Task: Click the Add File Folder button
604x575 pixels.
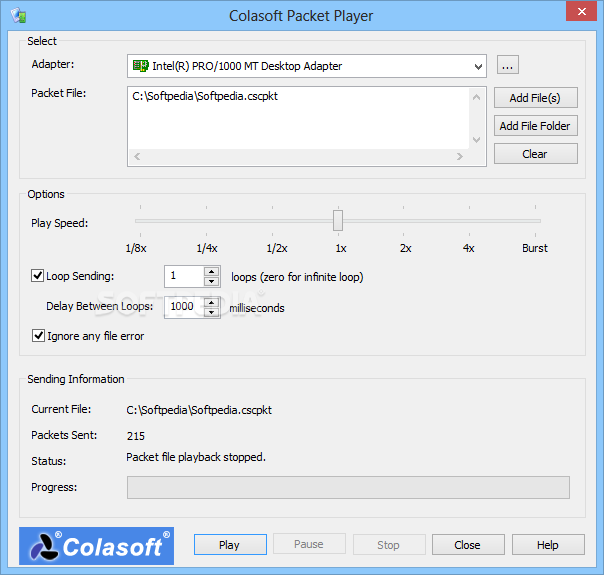Action: point(535,126)
